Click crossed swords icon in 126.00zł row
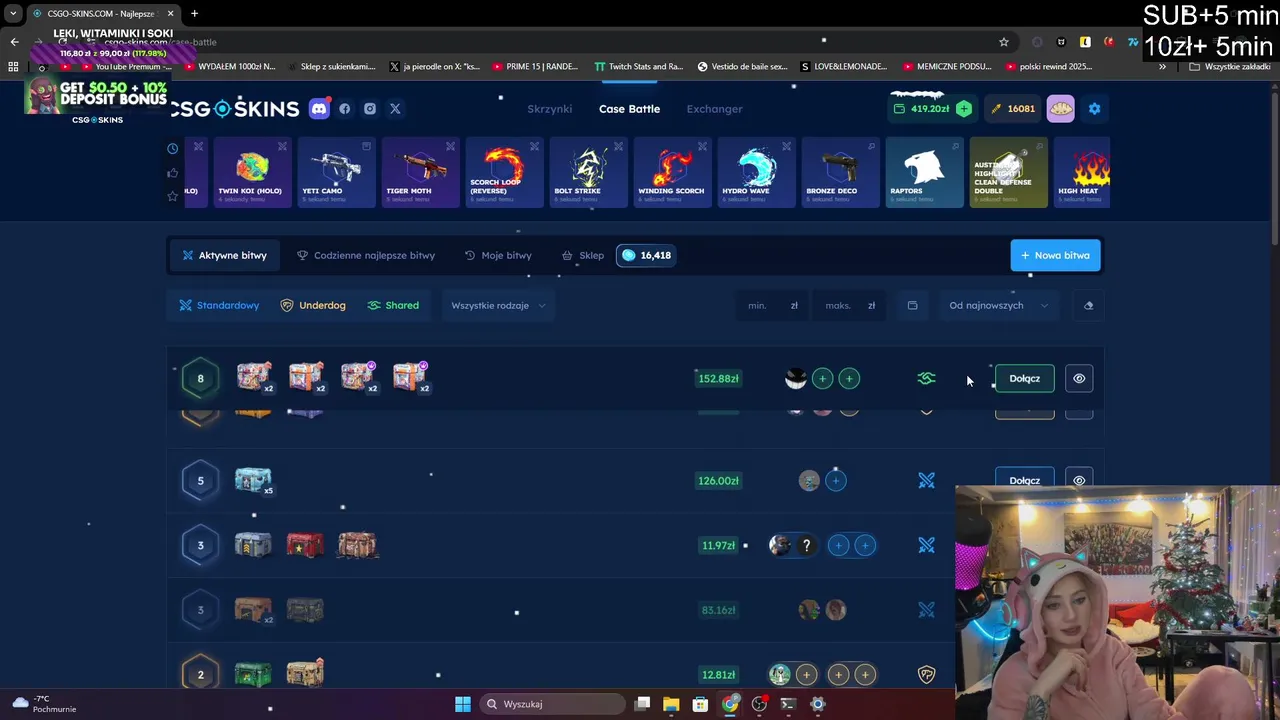Viewport: 1280px width, 720px height. pos(926,481)
